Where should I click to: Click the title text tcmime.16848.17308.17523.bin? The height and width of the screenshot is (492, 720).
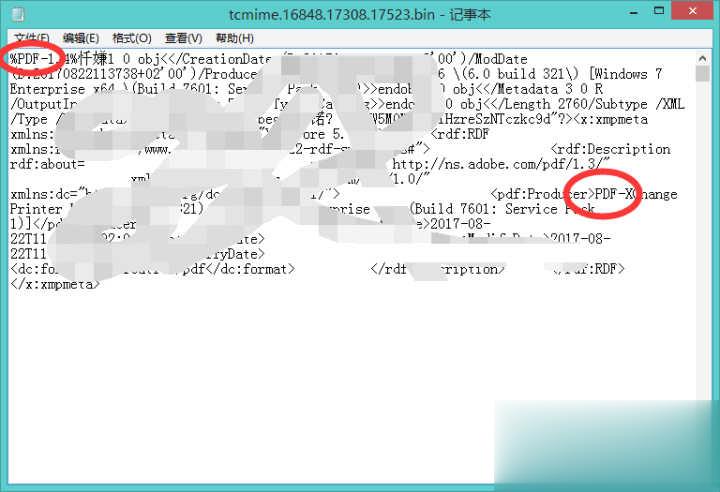332,15
